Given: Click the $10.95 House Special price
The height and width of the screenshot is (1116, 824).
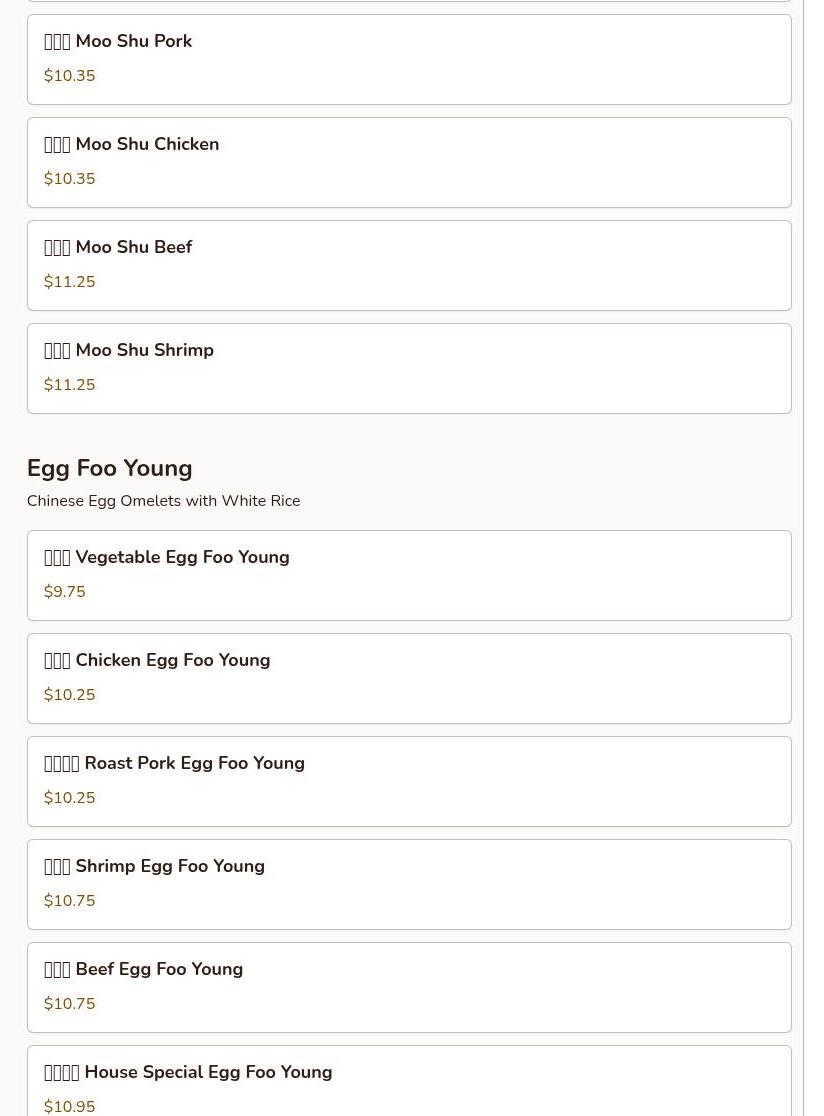Looking at the screenshot, I should (70, 1106).
